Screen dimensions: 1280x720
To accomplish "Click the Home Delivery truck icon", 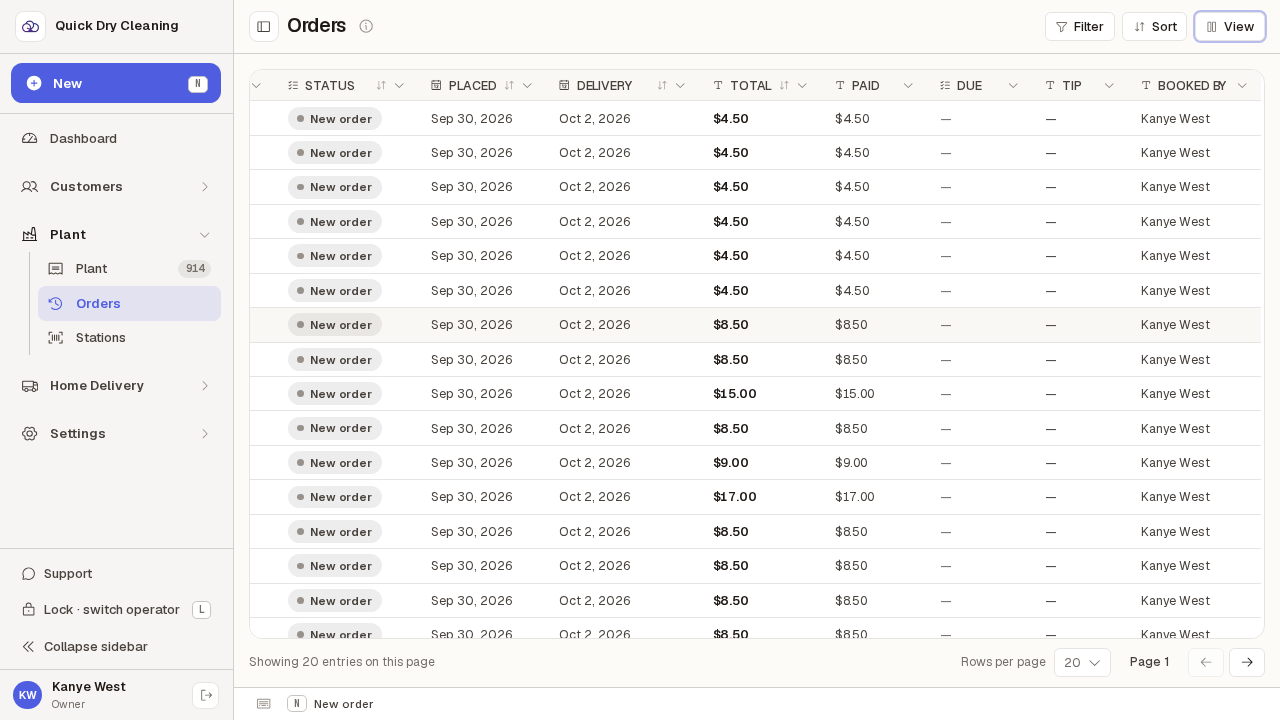I will (30, 386).
